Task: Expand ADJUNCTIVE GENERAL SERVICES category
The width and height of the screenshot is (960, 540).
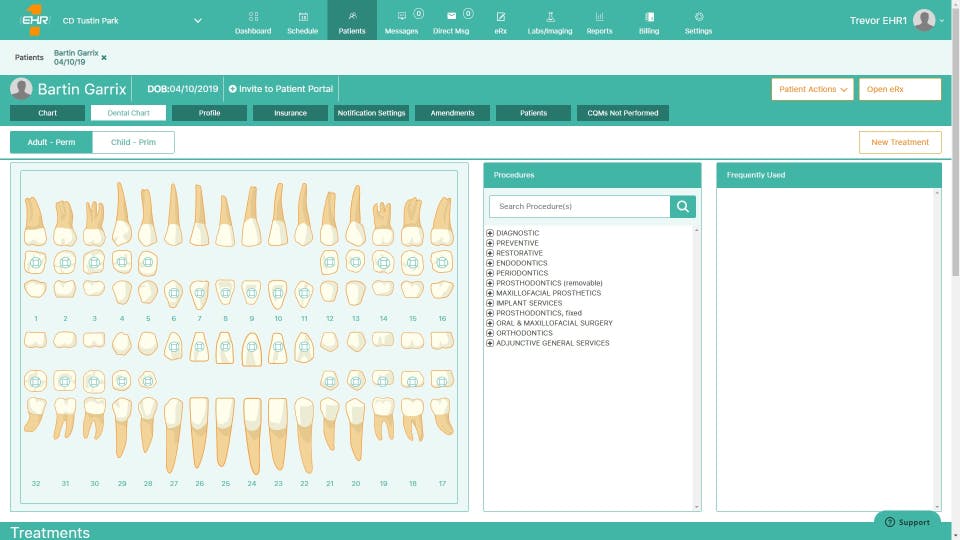Action: pyautogui.click(x=490, y=343)
